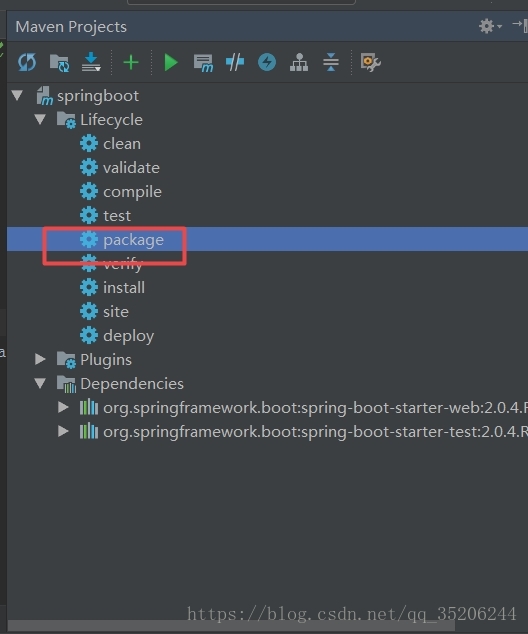Collapse the springboot project node

tap(17, 96)
